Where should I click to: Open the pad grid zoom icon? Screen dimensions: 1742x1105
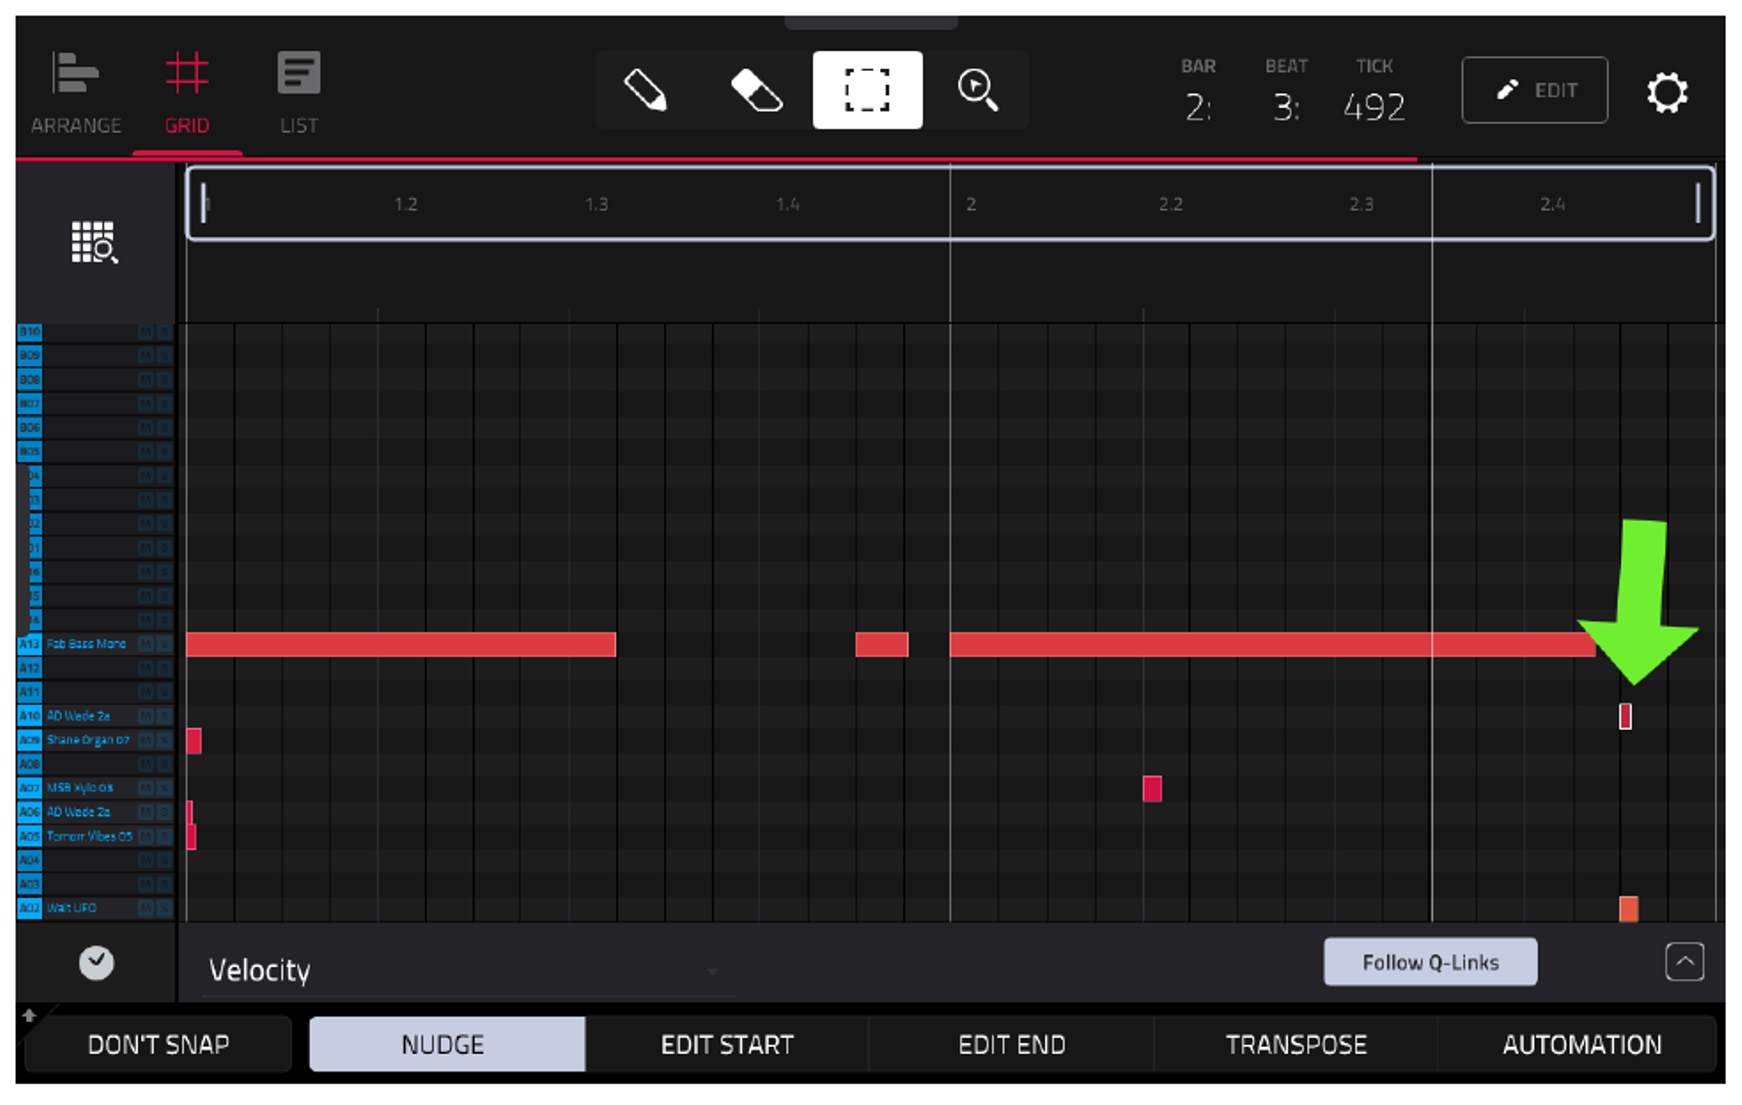click(x=94, y=242)
